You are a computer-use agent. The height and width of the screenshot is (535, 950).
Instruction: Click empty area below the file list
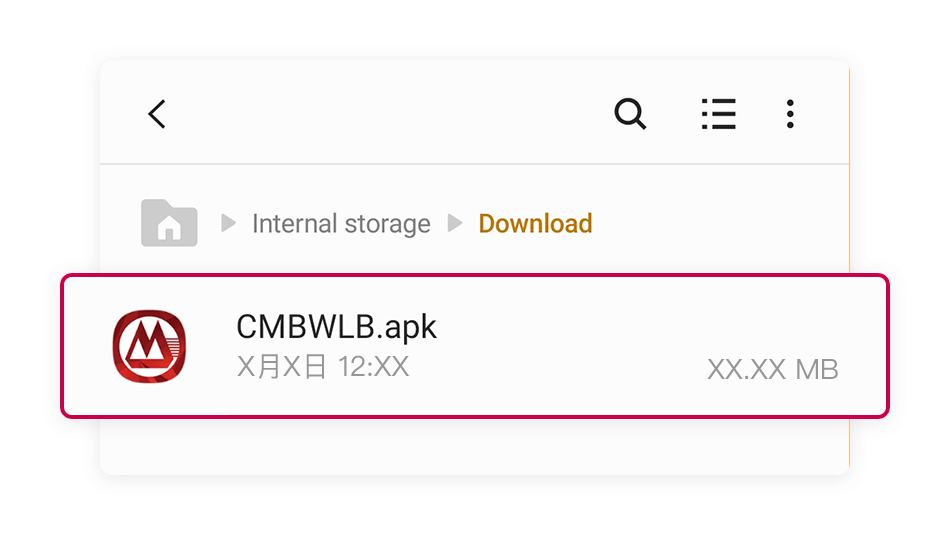(x=474, y=446)
